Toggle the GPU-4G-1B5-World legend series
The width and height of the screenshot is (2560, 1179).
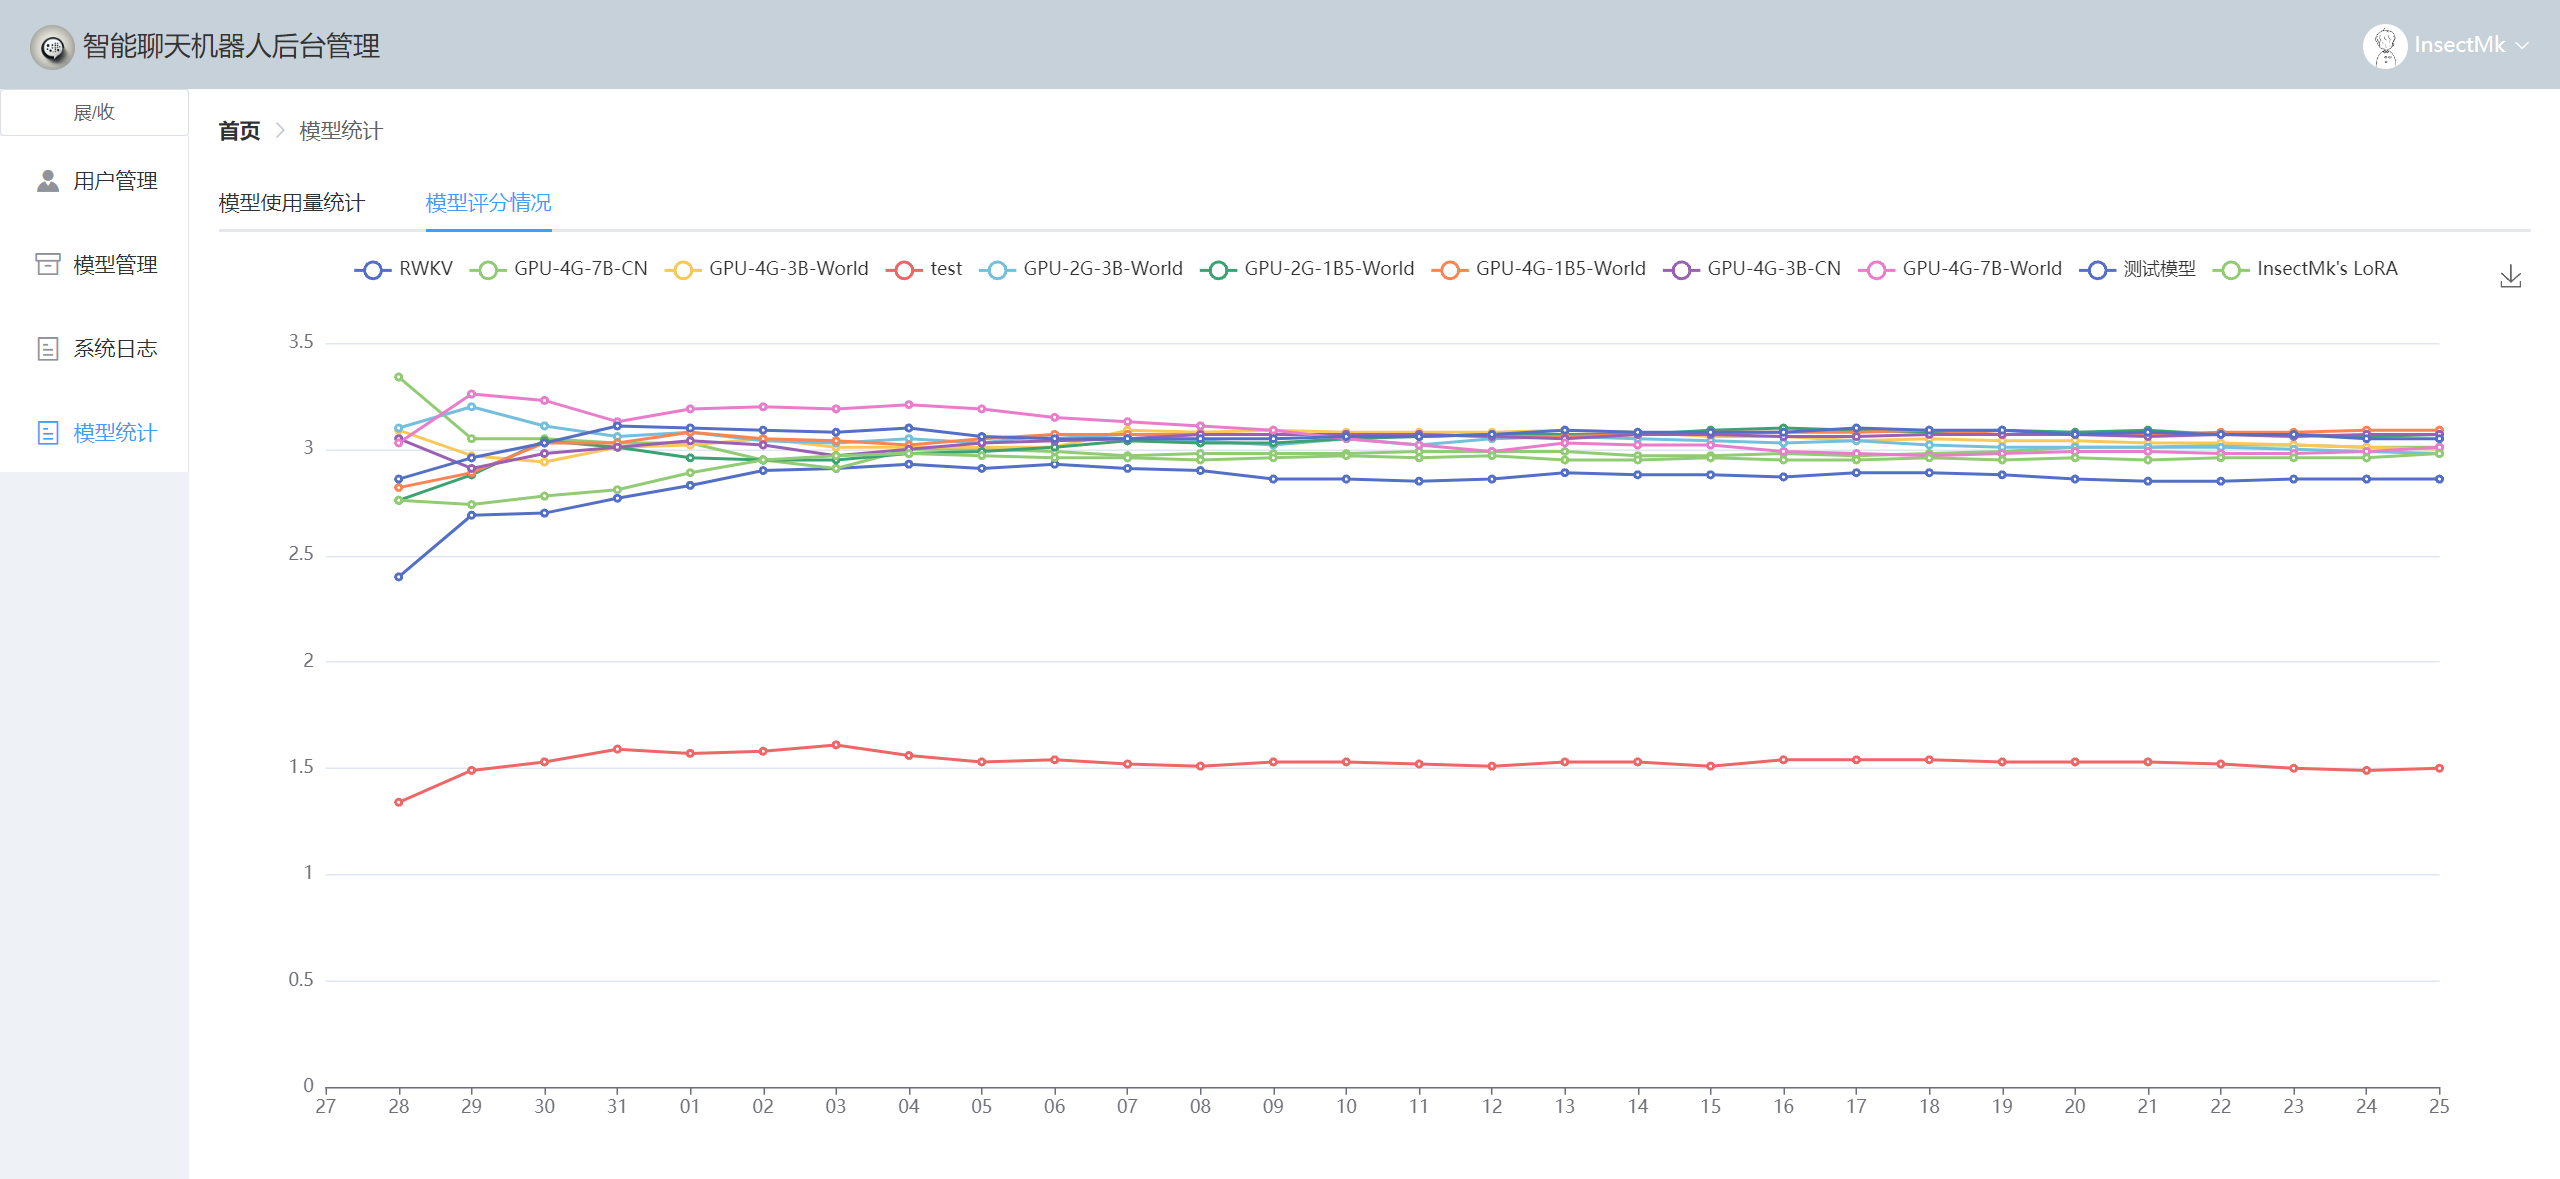(x=1539, y=269)
